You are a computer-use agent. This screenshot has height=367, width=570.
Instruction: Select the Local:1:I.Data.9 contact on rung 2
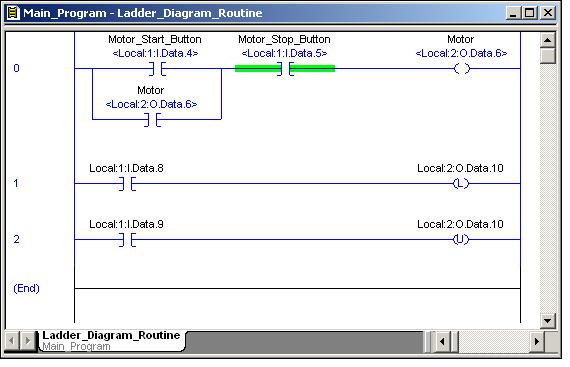[x=127, y=240]
